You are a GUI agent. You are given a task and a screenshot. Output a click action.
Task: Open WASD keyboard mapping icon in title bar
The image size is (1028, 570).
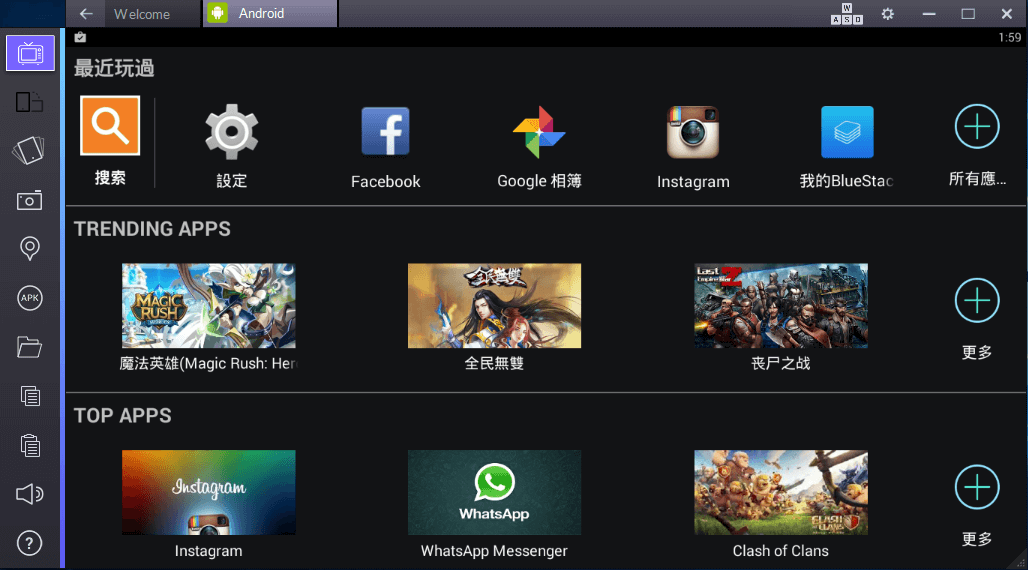[x=846, y=14]
